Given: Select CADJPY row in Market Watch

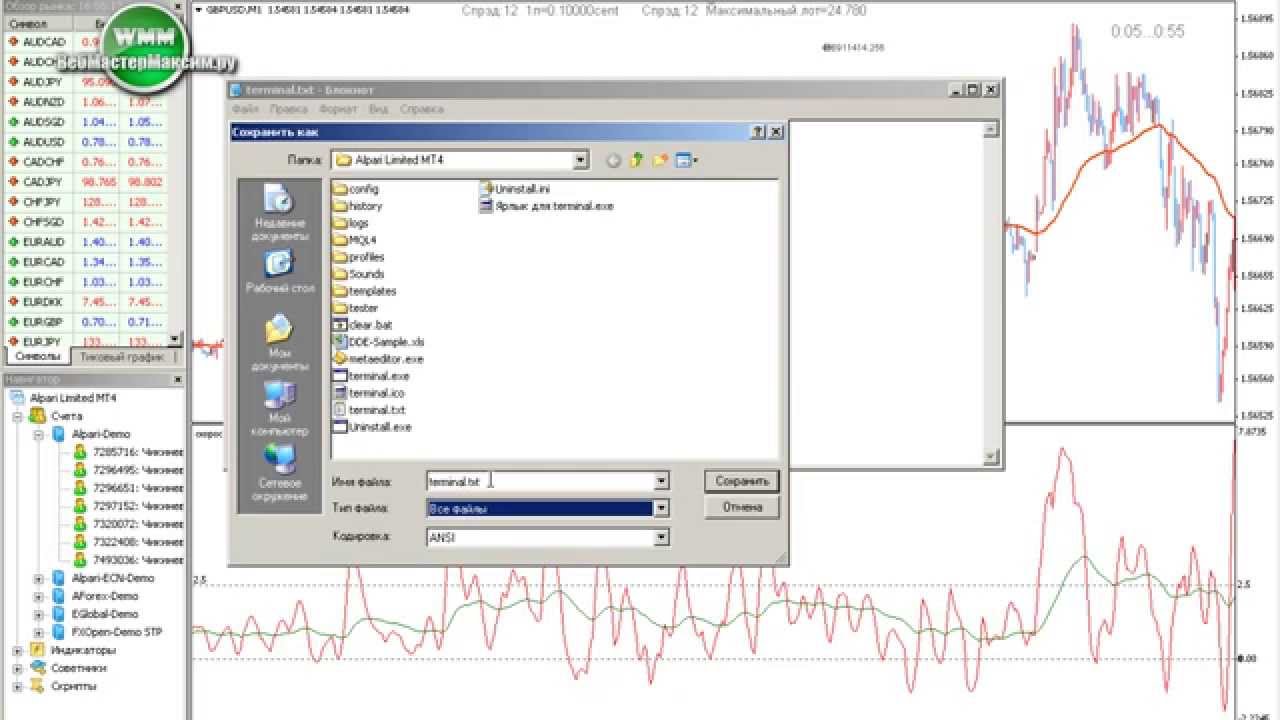Looking at the screenshot, I should 88,182.
